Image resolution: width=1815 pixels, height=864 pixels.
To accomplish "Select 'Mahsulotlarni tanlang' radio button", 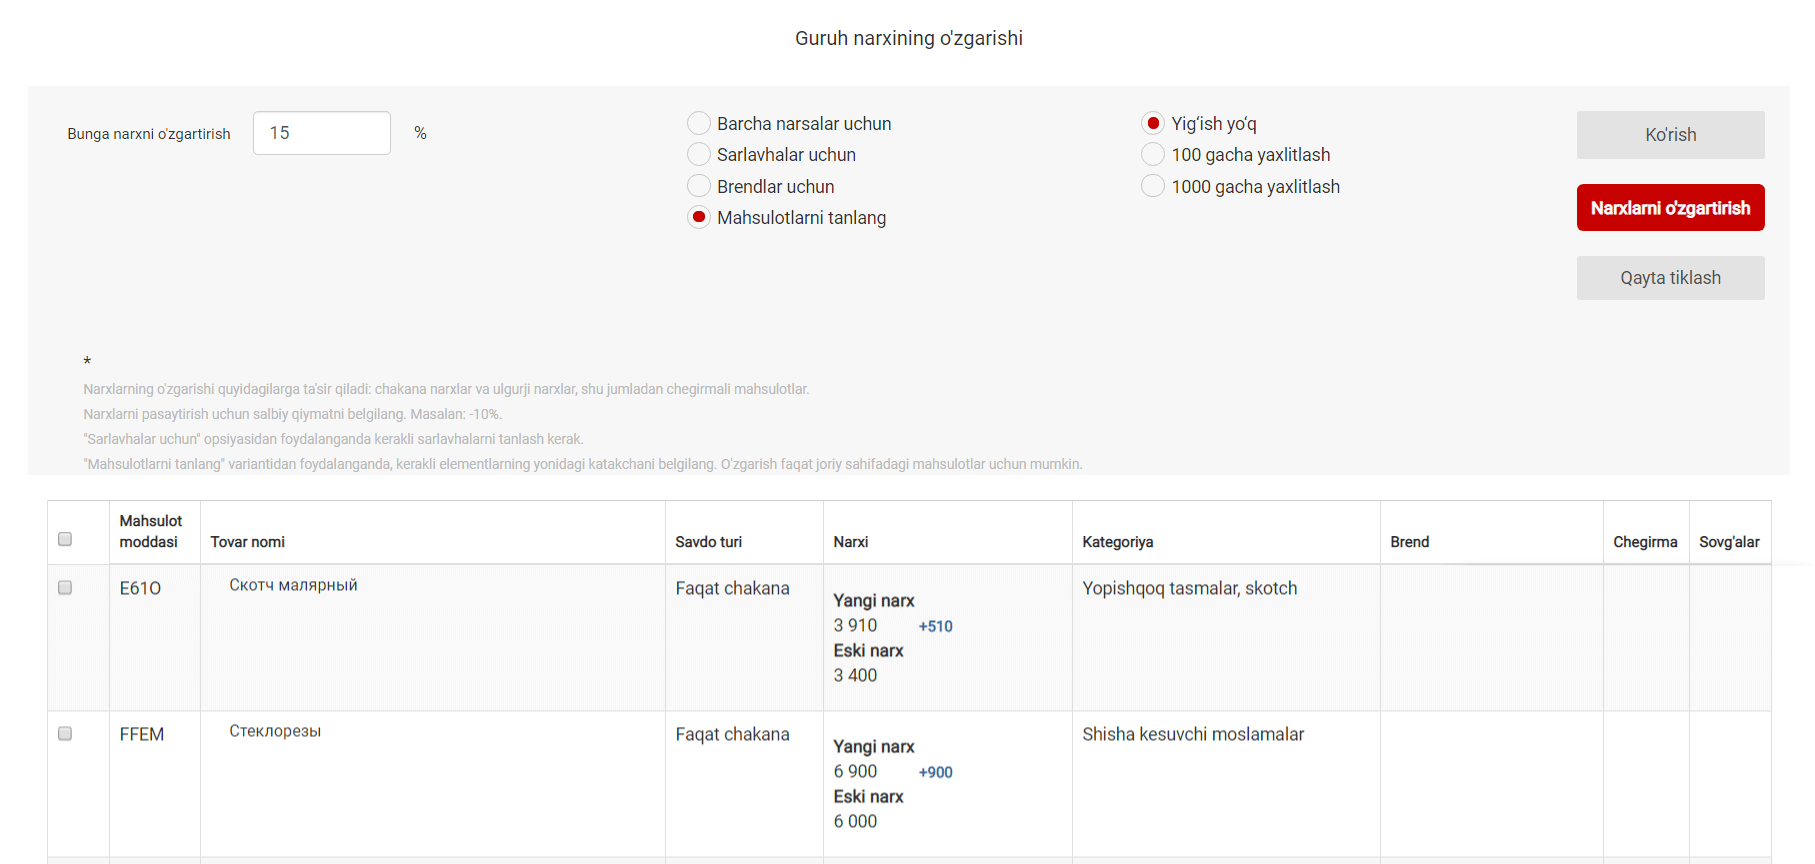I will [x=699, y=217].
